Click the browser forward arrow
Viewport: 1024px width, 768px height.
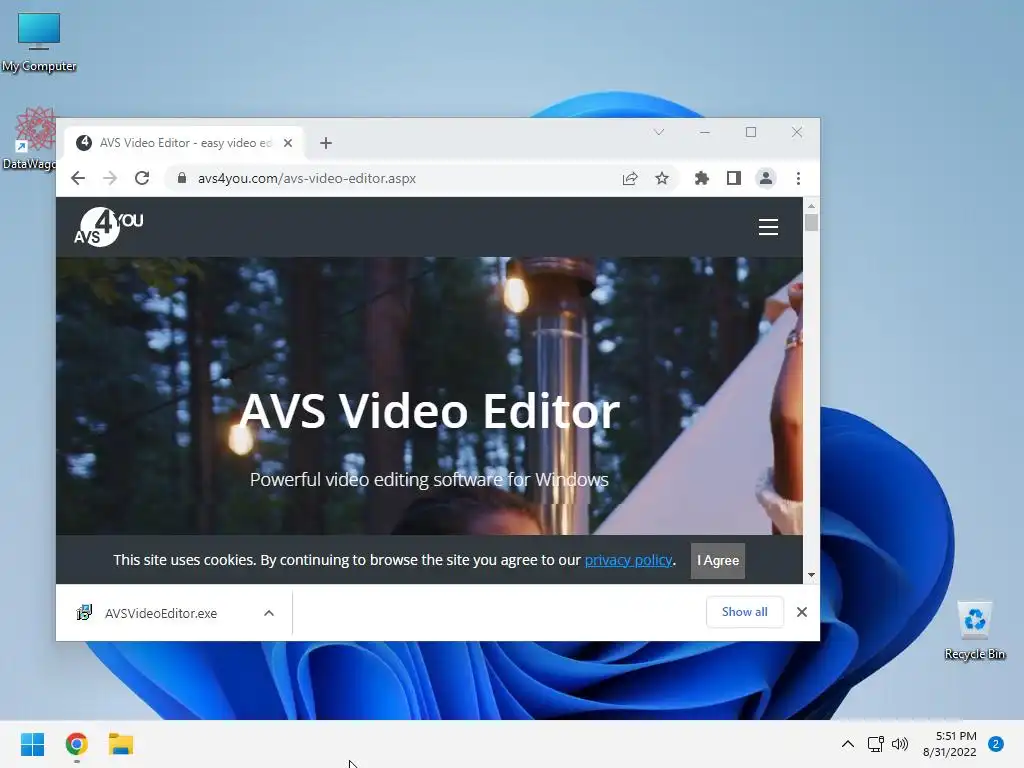(x=110, y=178)
